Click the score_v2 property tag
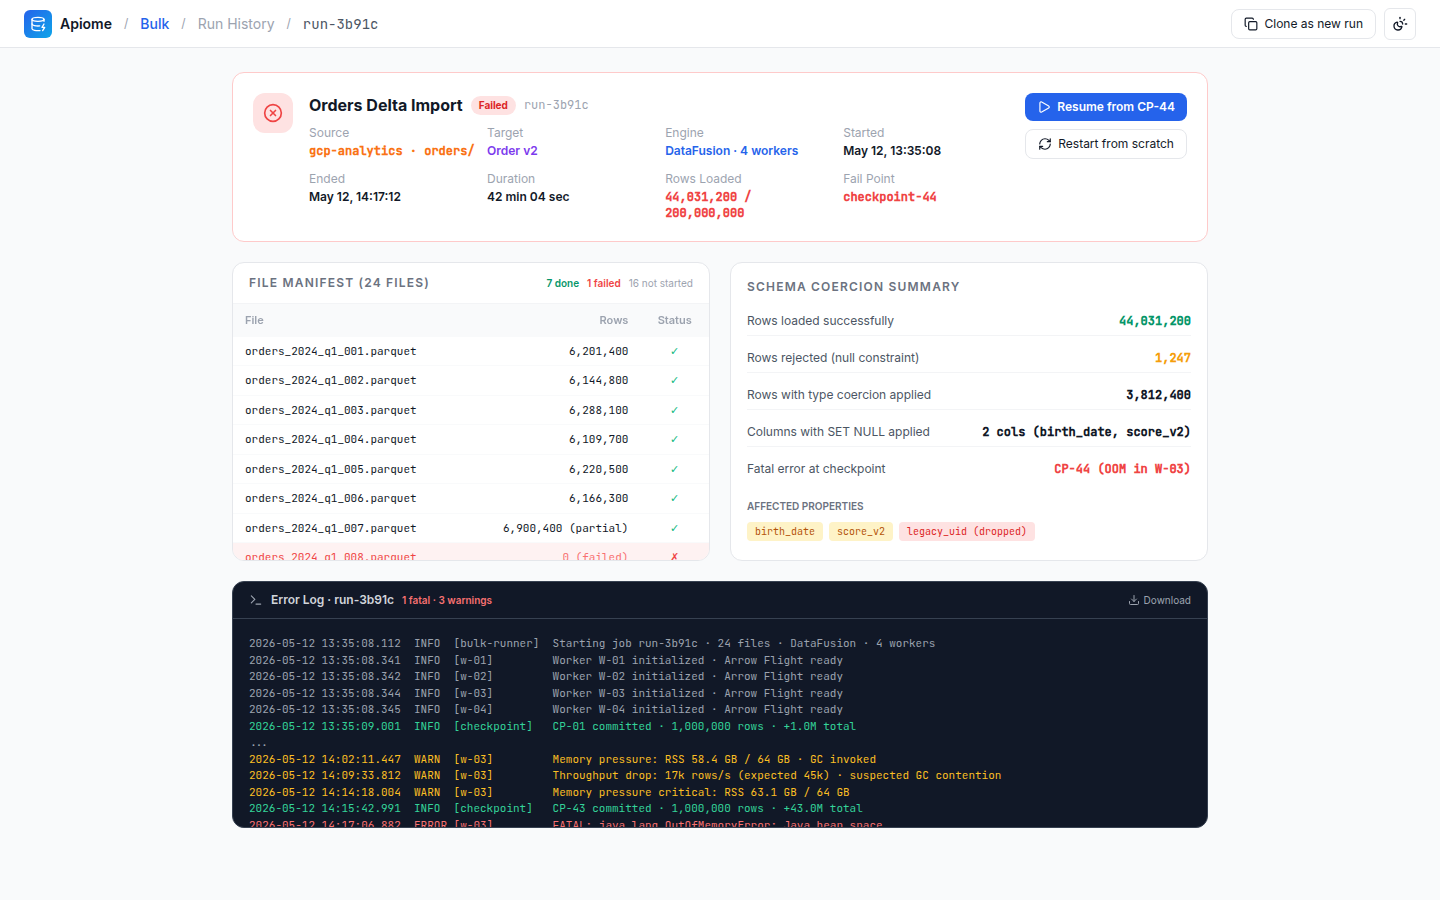1440x900 pixels. (861, 531)
